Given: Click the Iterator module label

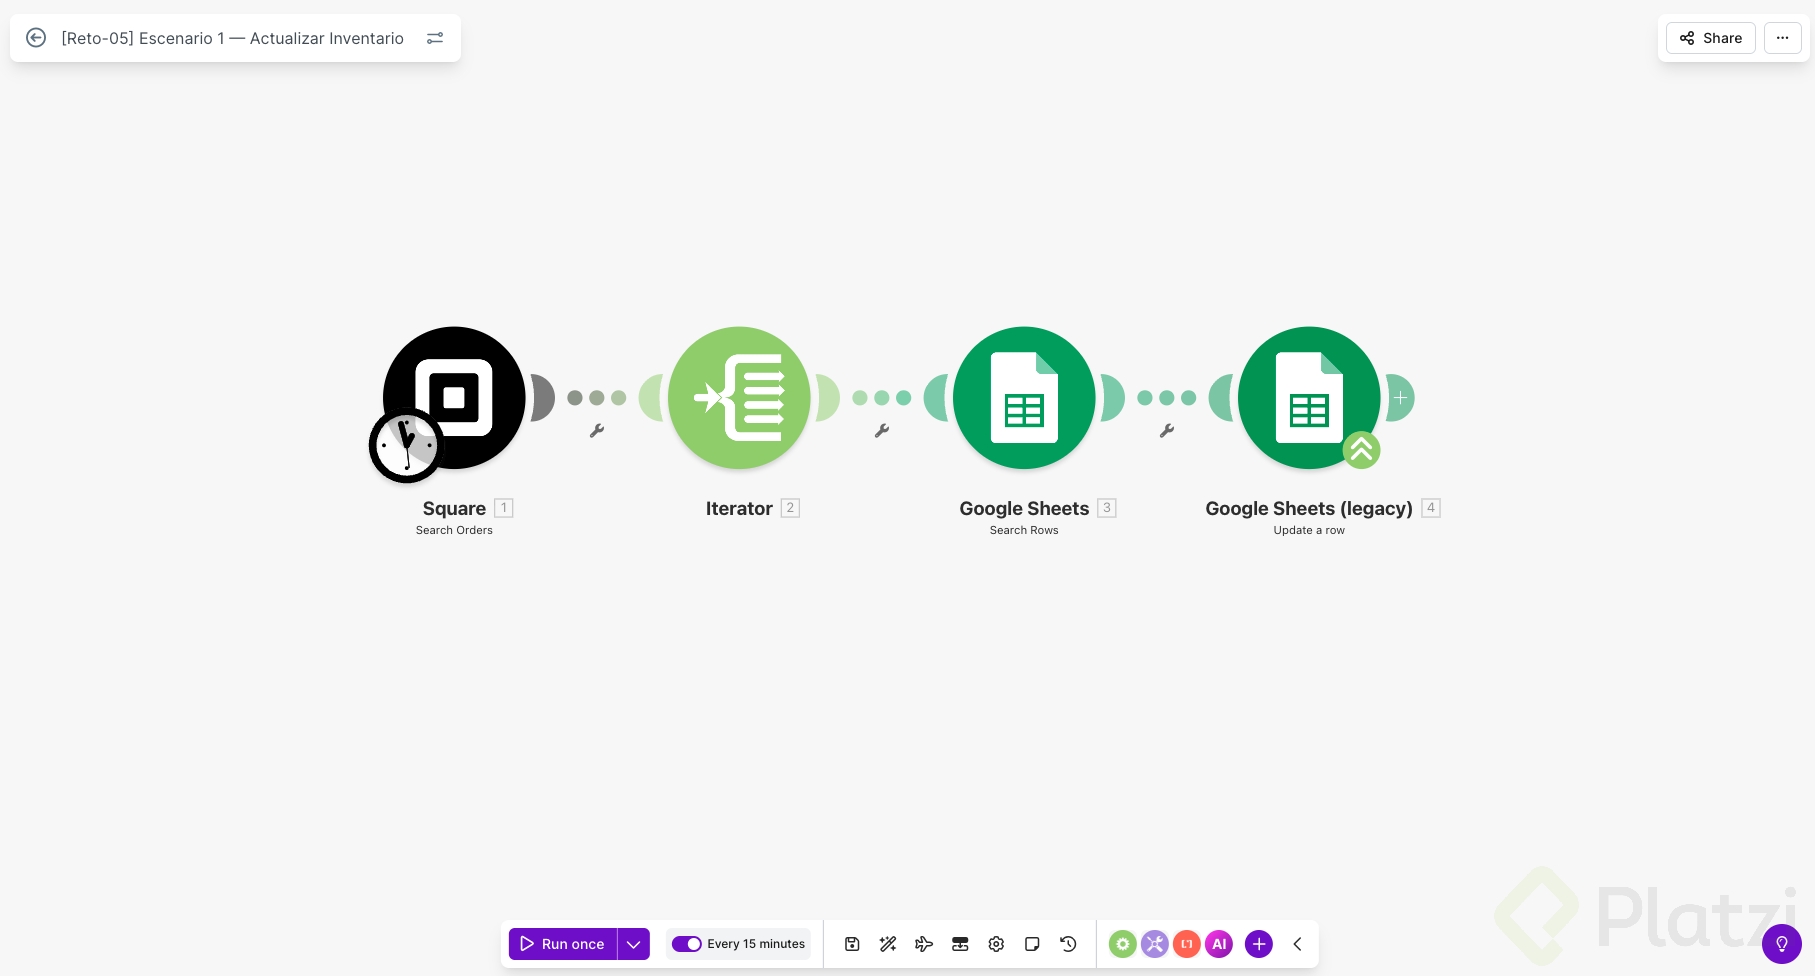Looking at the screenshot, I should (739, 508).
